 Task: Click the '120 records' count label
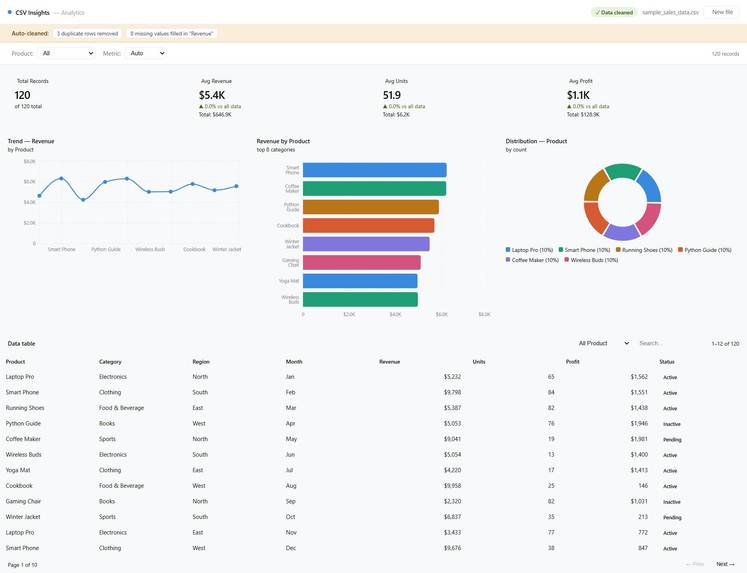(725, 54)
